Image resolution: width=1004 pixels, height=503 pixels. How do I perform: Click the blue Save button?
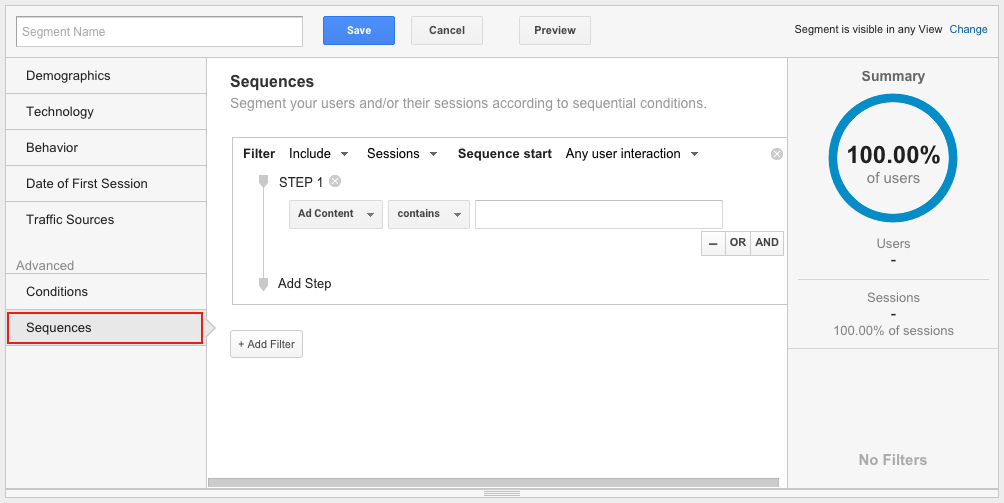tap(359, 31)
